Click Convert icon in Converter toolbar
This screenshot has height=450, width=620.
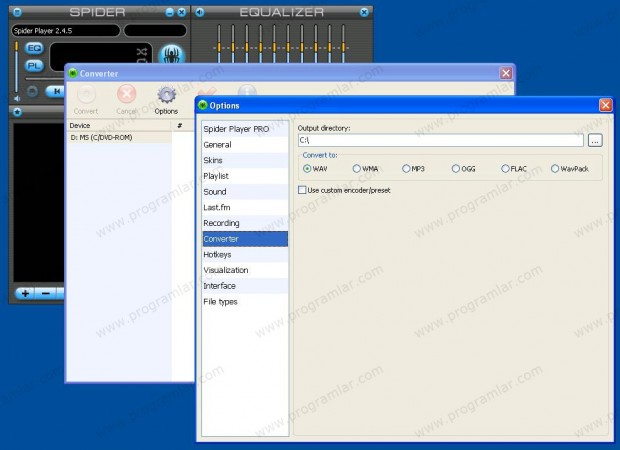(x=86, y=100)
